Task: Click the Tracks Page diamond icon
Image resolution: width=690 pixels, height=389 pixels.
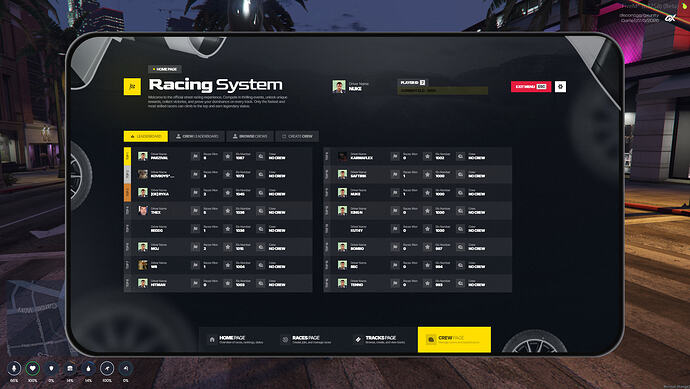Action: [358, 339]
